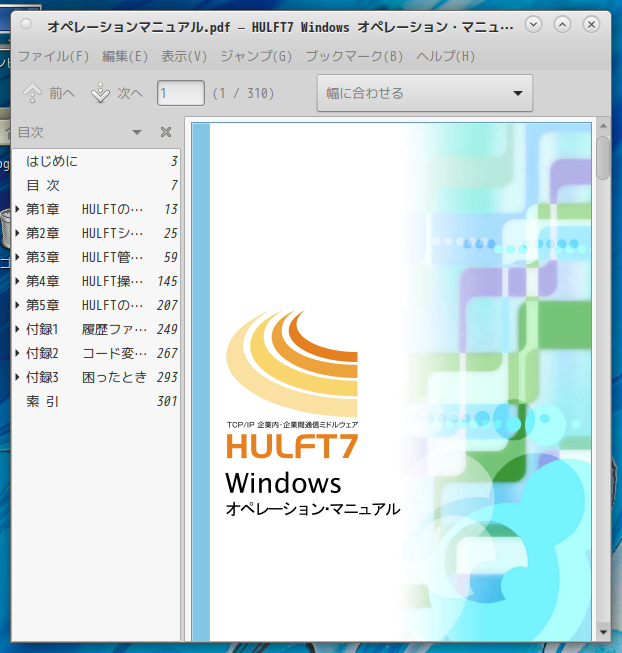The width and height of the screenshot is (622, 653).
Task: Select the はじめに contents entry
Action: coord(96,161)
